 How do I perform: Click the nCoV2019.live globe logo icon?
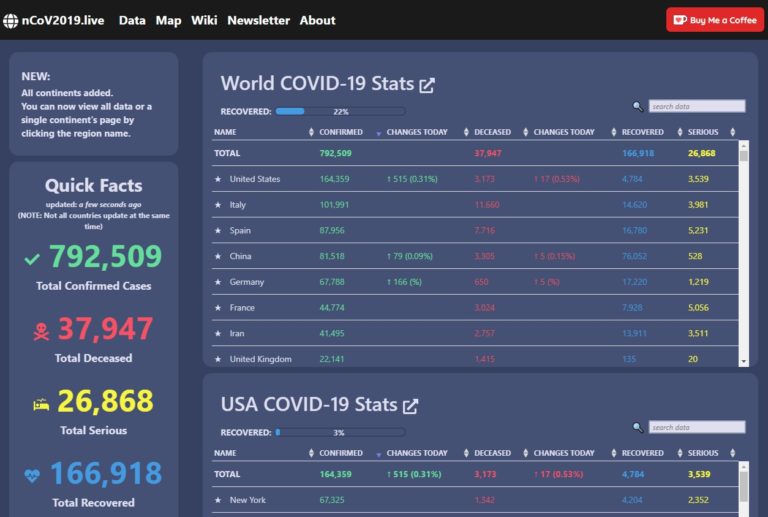pos(11,20)
